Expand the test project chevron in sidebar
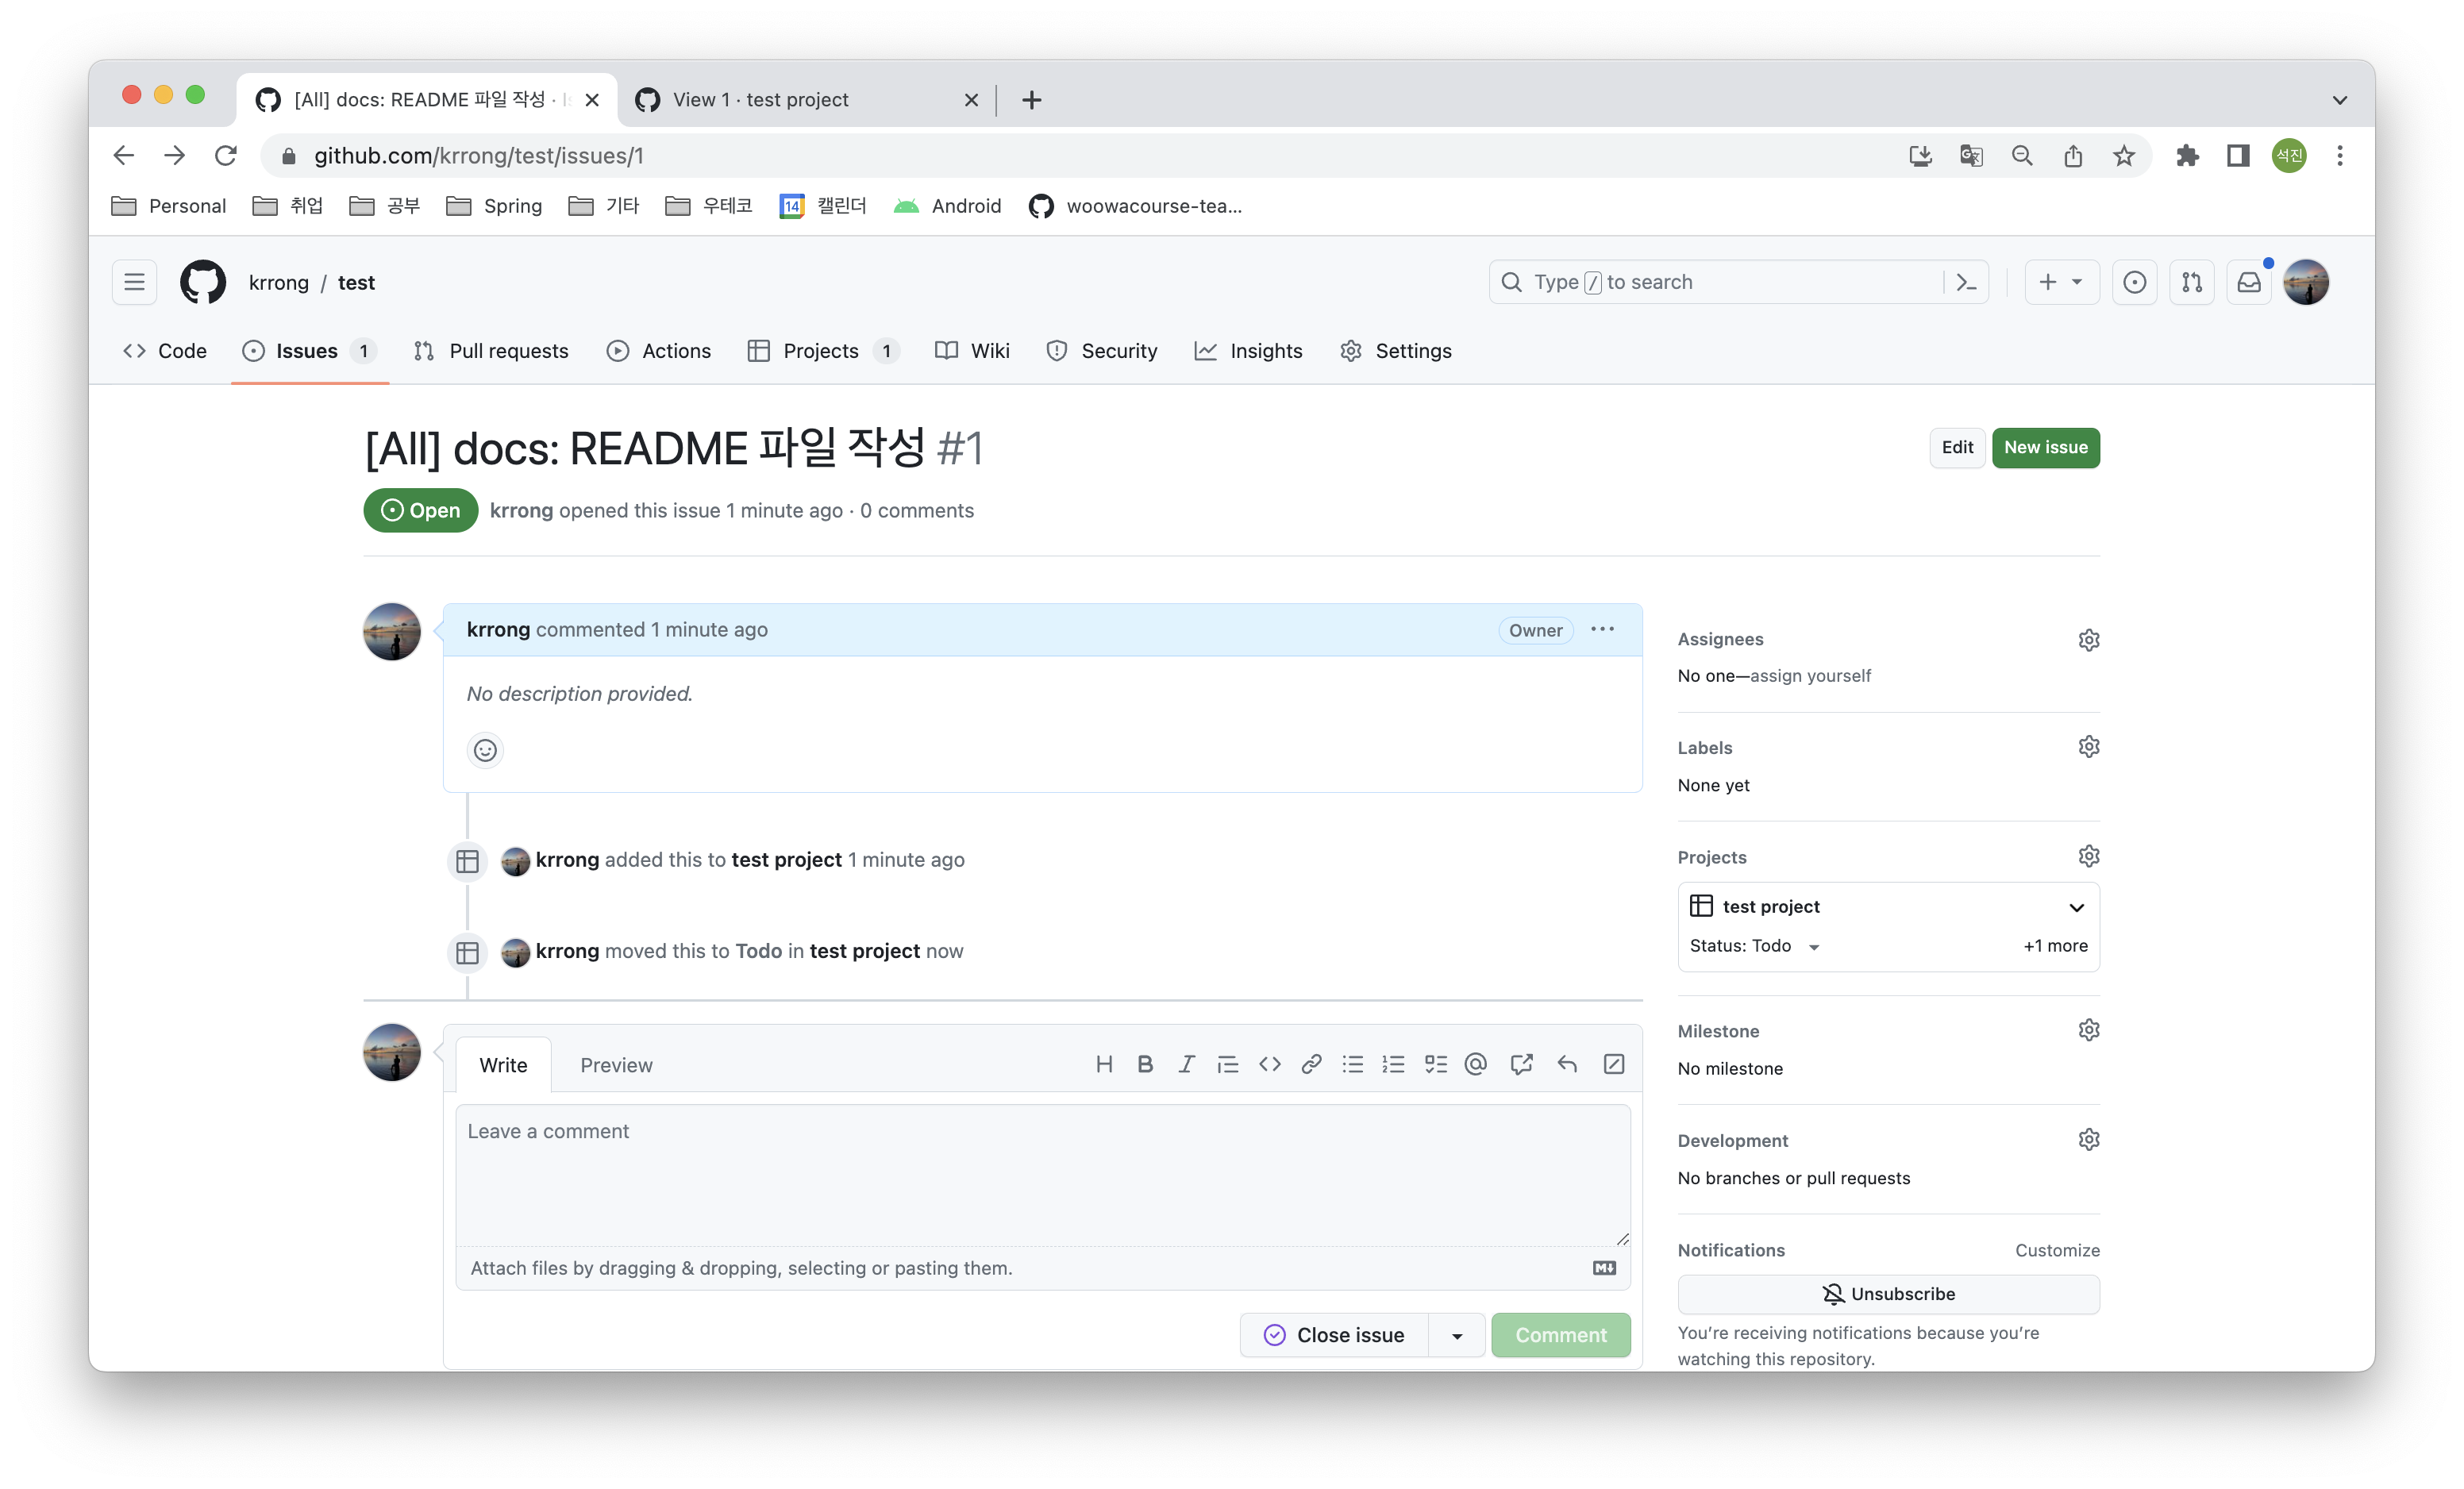Image resolution: width=2464 pixels, height=1489 pixels. (2076, 907)
